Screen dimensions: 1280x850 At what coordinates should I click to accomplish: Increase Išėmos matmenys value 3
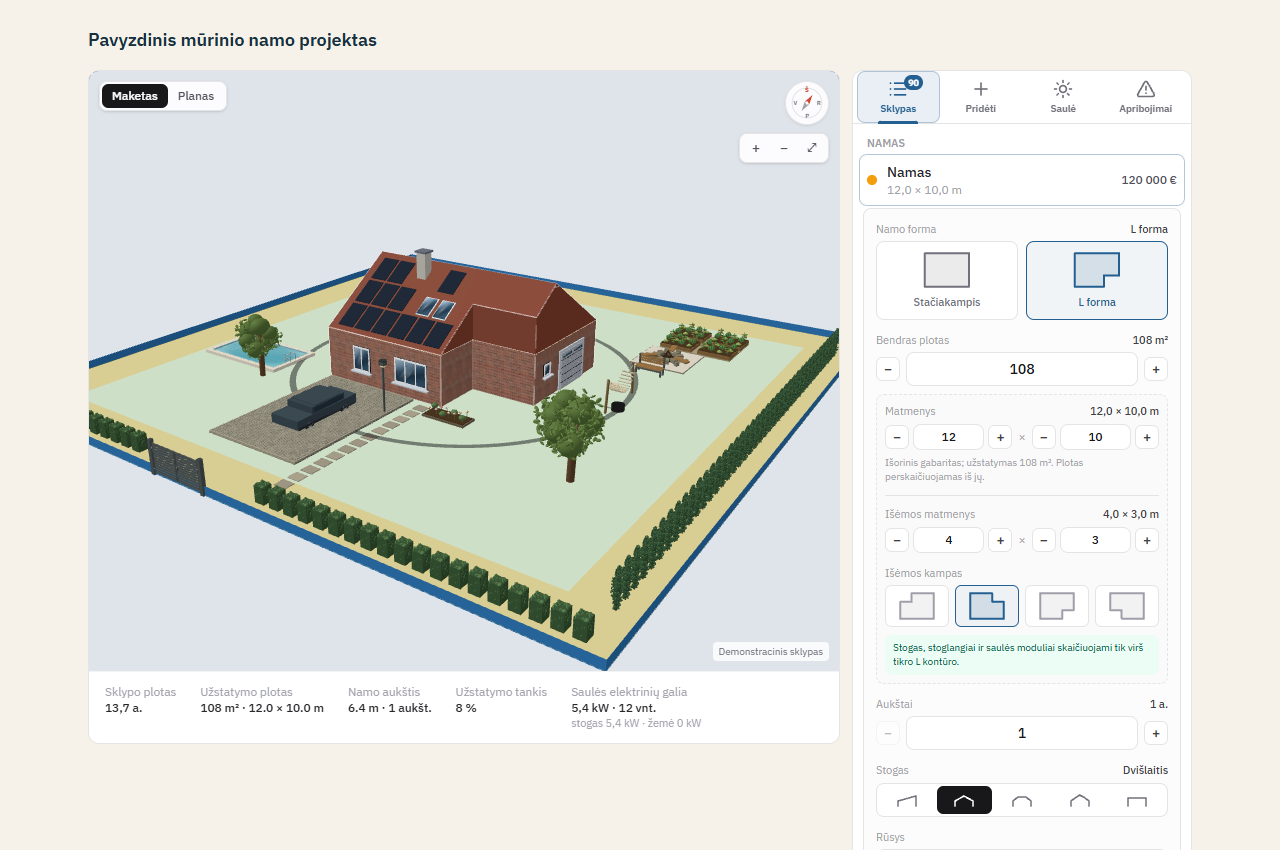pyautogui.click(x=1147, y=540)
